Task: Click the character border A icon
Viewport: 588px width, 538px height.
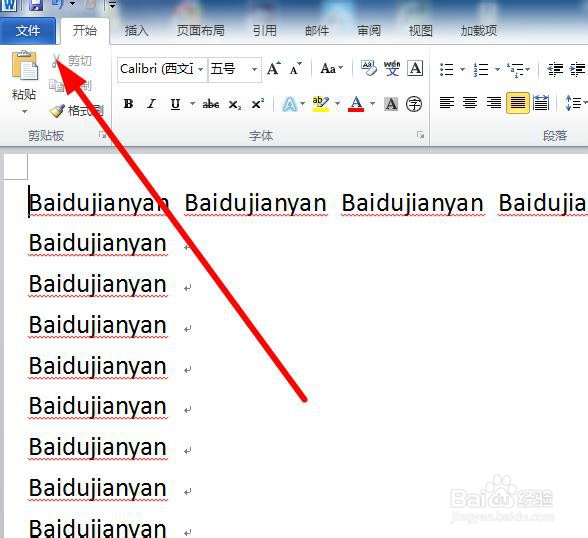Action: [x=415, y=68]
